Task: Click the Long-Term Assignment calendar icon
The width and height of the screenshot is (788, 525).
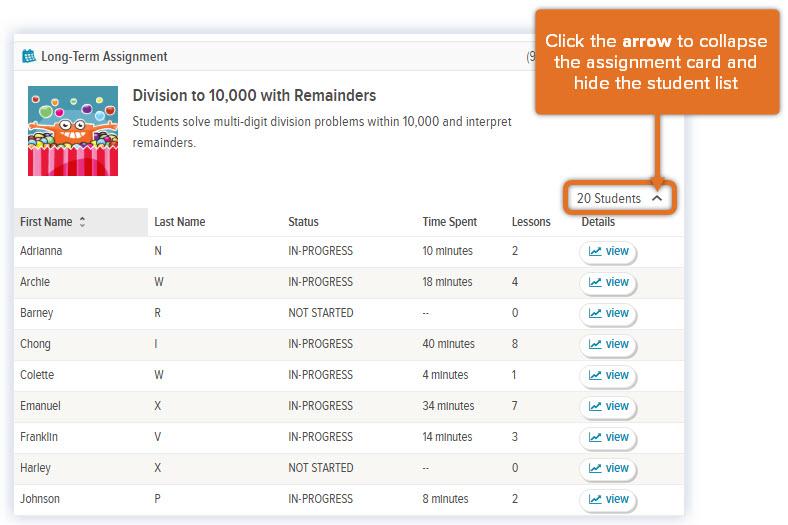Action: pos(29,56)
